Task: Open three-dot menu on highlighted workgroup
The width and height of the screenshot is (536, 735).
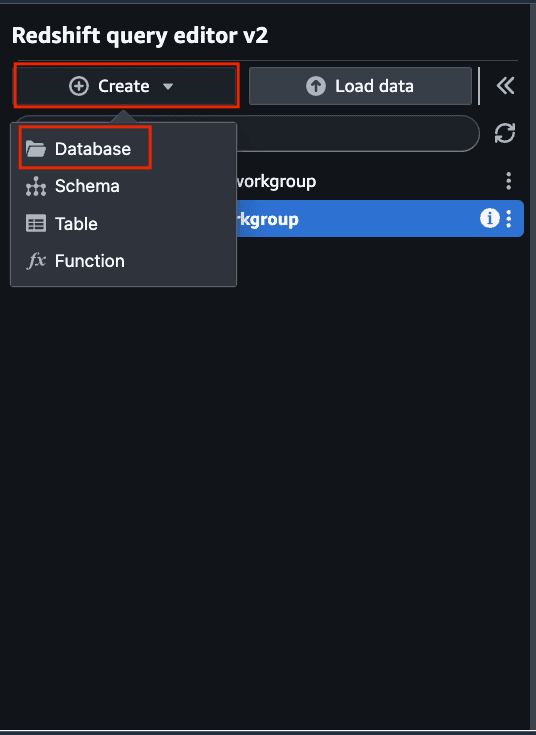Action: (x=509, y=218)
